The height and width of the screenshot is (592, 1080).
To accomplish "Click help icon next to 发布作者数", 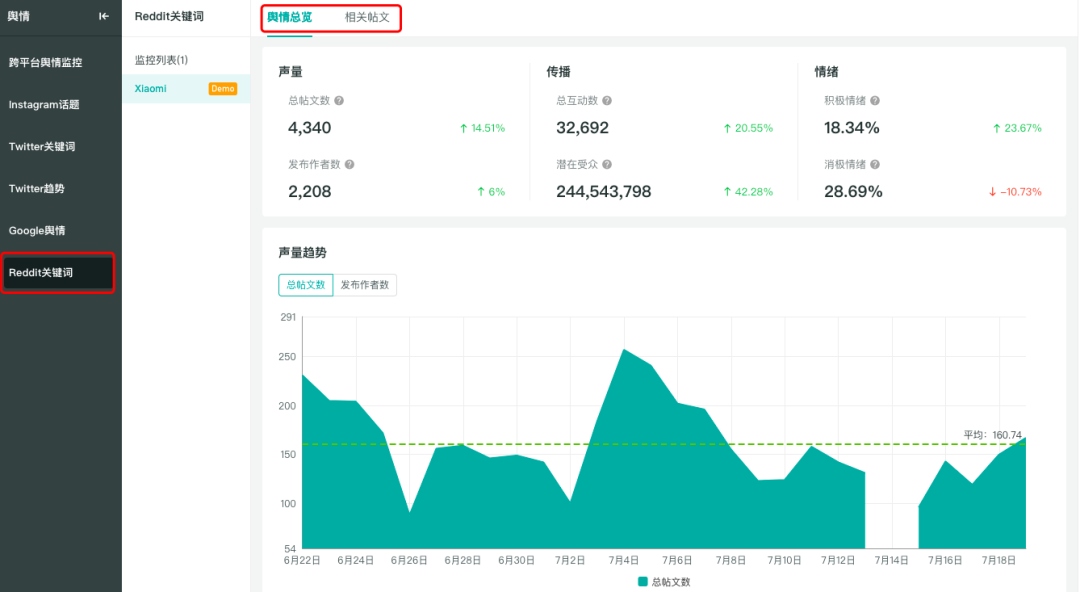I will click(x=349, y=165).
